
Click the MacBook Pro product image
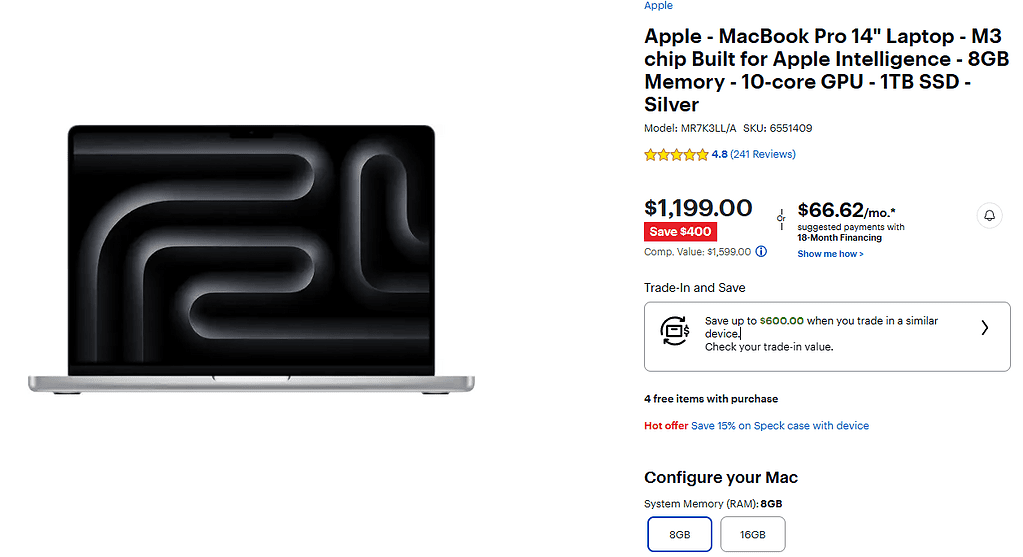(252, 260)
